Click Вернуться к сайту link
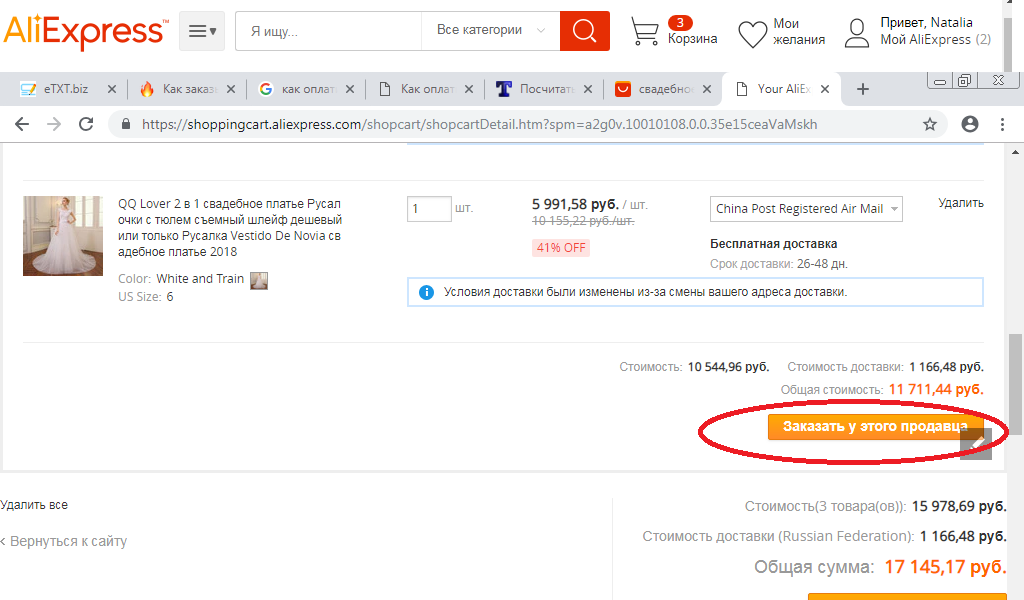 [67, 541]
